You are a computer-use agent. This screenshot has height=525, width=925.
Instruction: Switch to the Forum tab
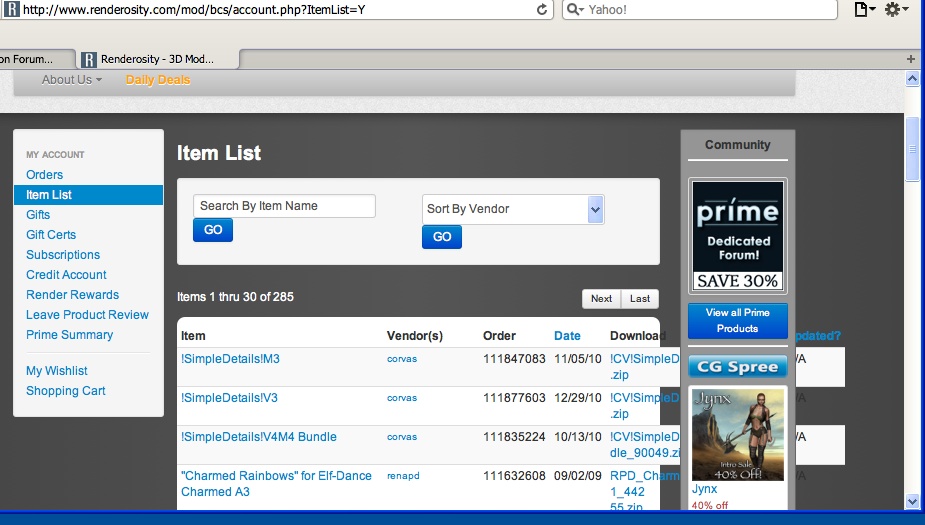37,59
